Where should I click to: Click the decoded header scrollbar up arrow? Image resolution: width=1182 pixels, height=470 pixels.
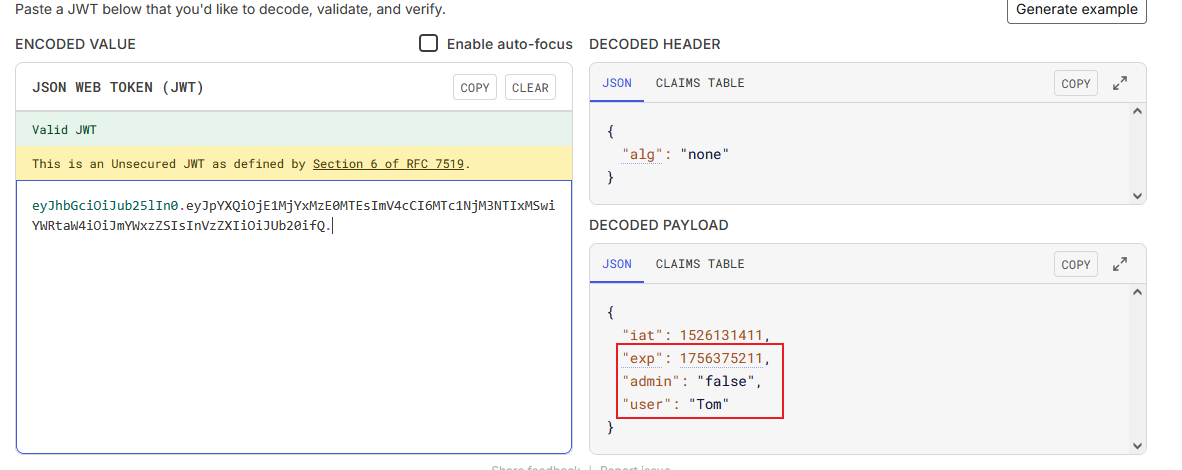tap(1137, 112)
